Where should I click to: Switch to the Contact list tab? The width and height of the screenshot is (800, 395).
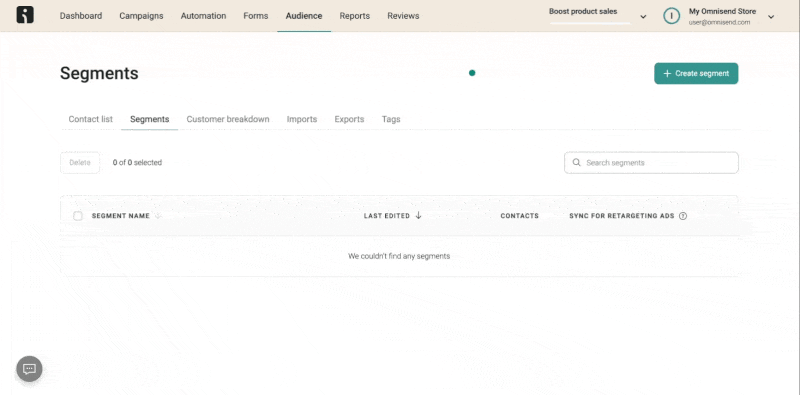click(x=90, y=119)
